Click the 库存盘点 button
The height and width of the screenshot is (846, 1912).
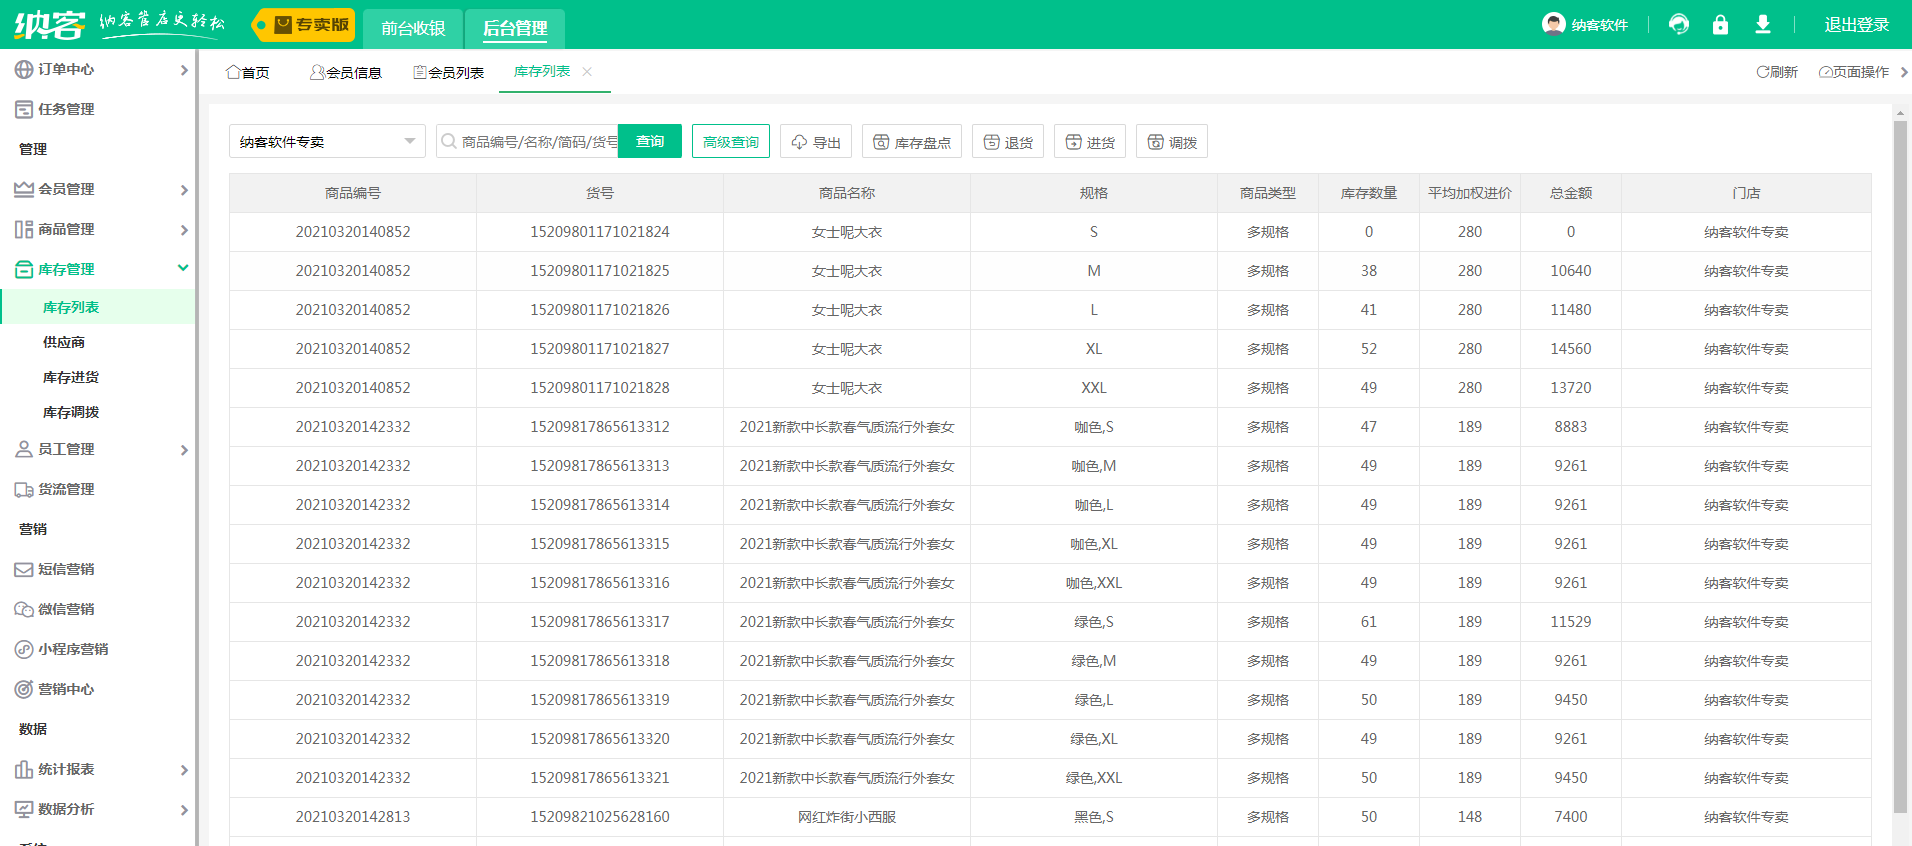click(912, 141)
